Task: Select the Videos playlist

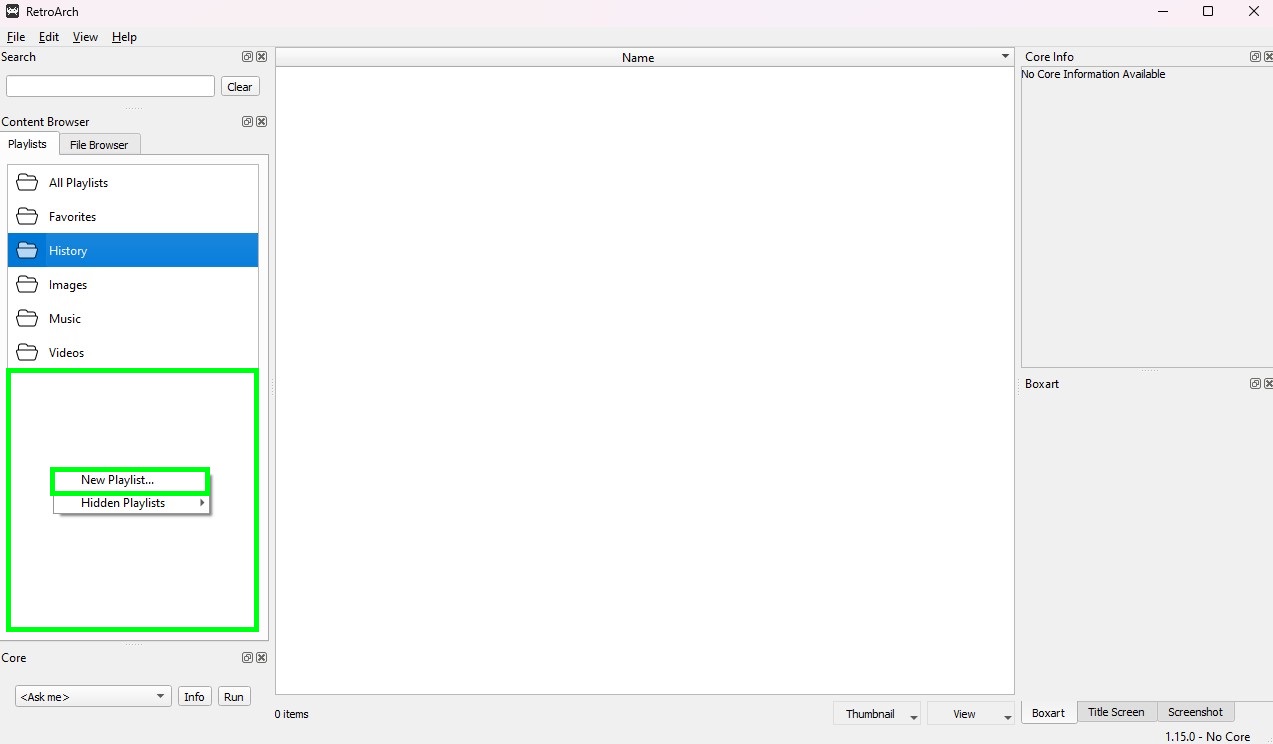Action: point(133,353)
